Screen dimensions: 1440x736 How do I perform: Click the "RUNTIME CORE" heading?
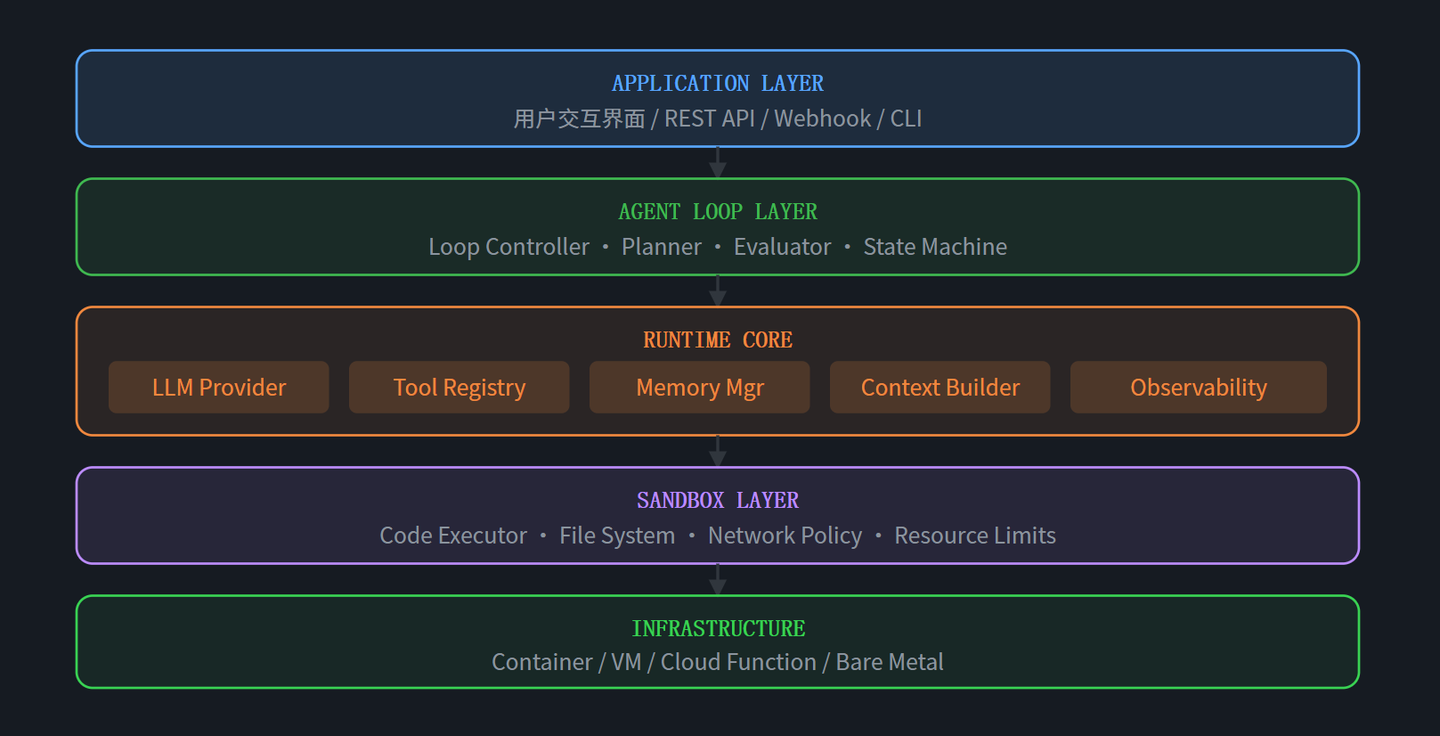coord(718,340)
